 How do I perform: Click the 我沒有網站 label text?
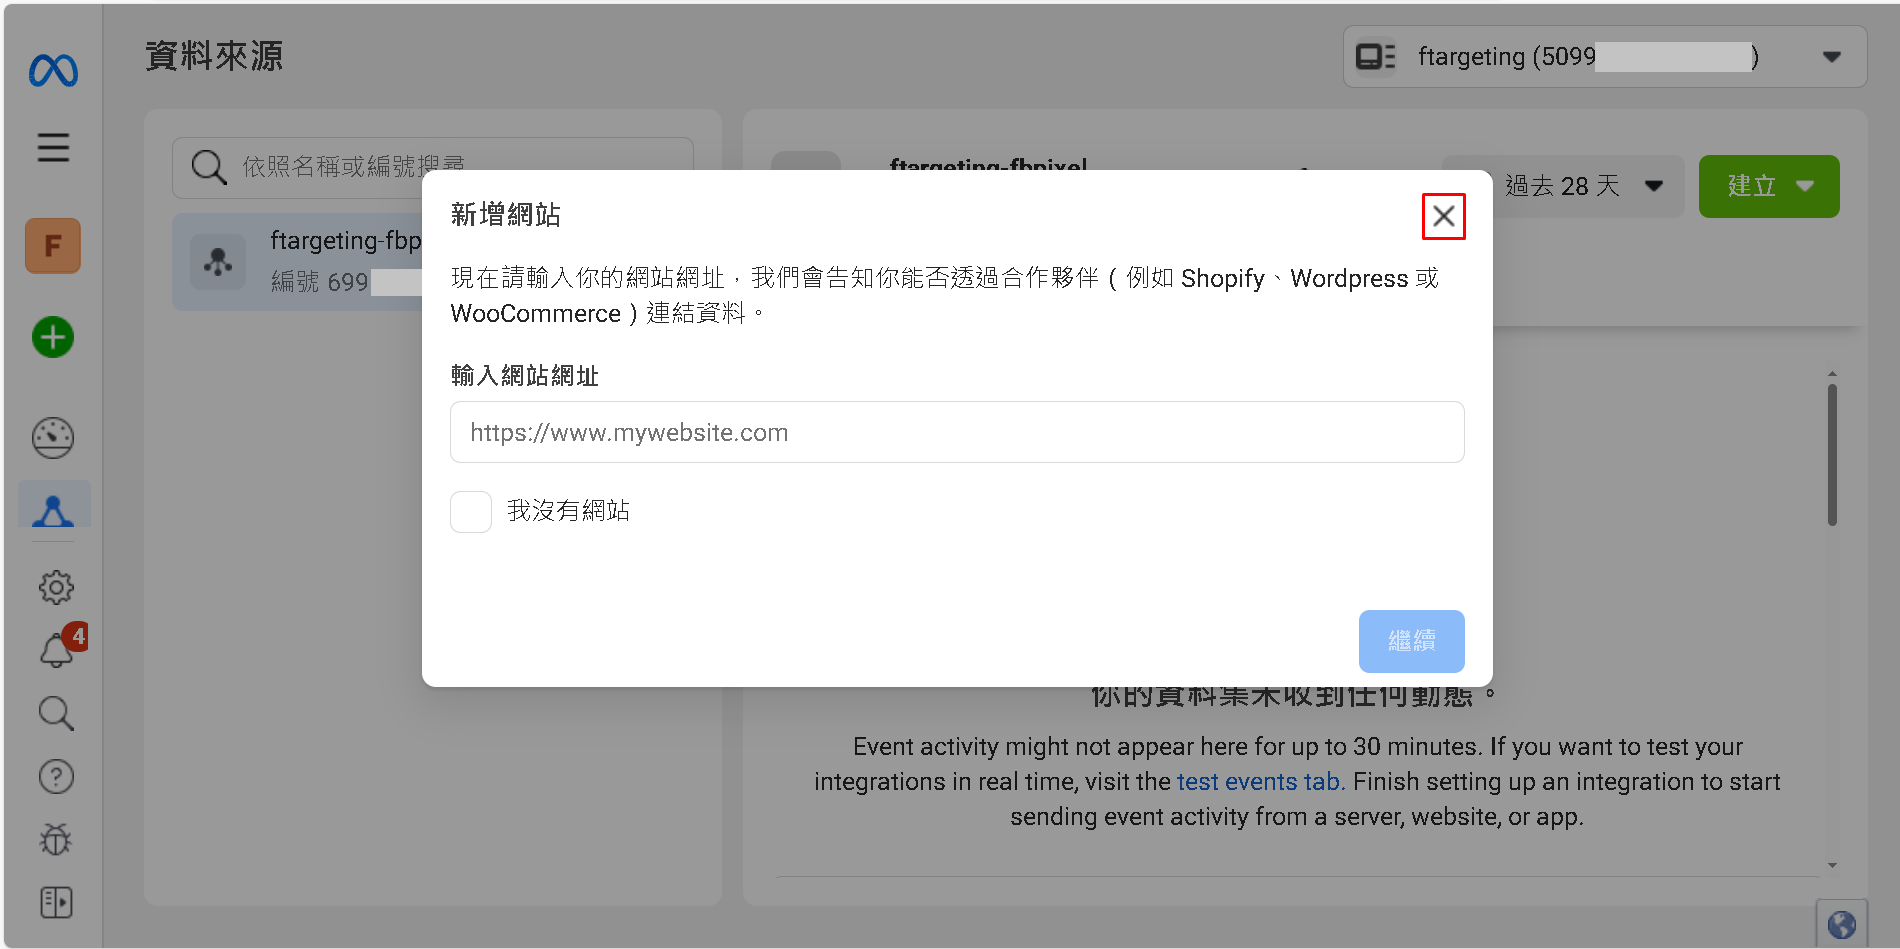pyautogui.click(x=568, y=511)
